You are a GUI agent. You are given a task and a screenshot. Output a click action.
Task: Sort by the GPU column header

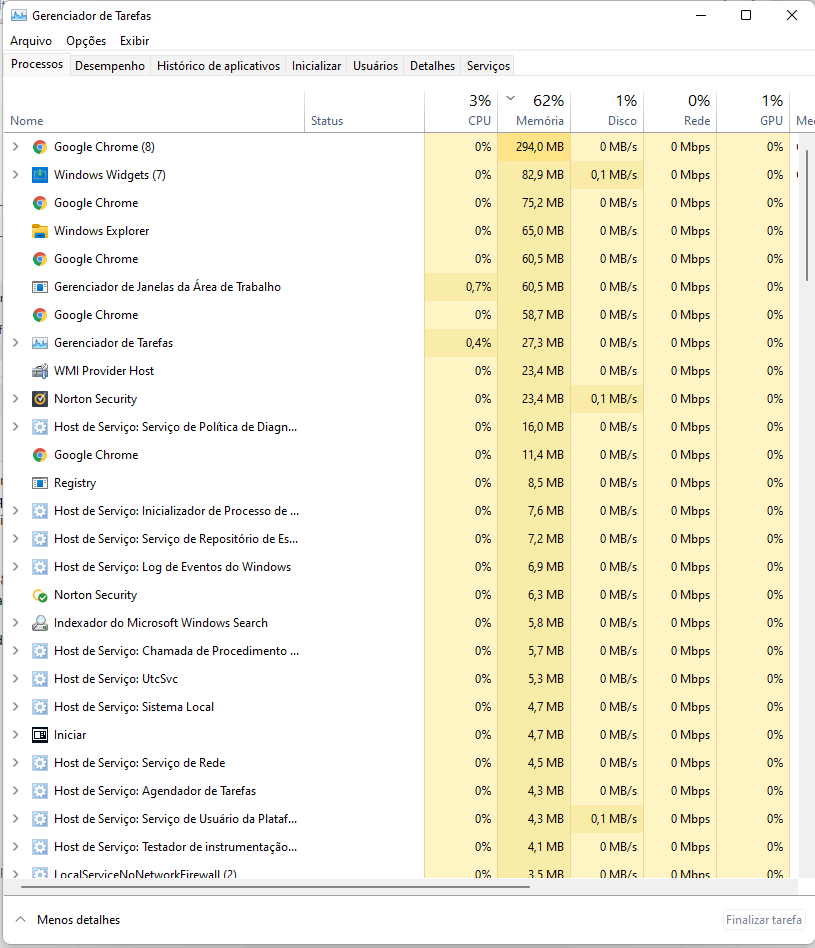[753, 112]
